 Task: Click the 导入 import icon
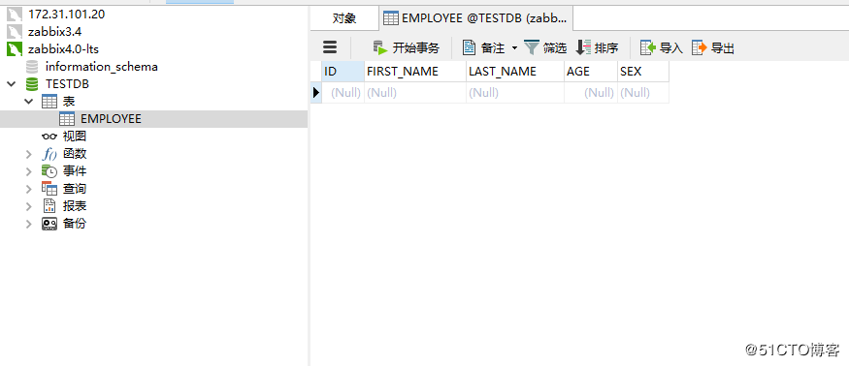(648, 48)
